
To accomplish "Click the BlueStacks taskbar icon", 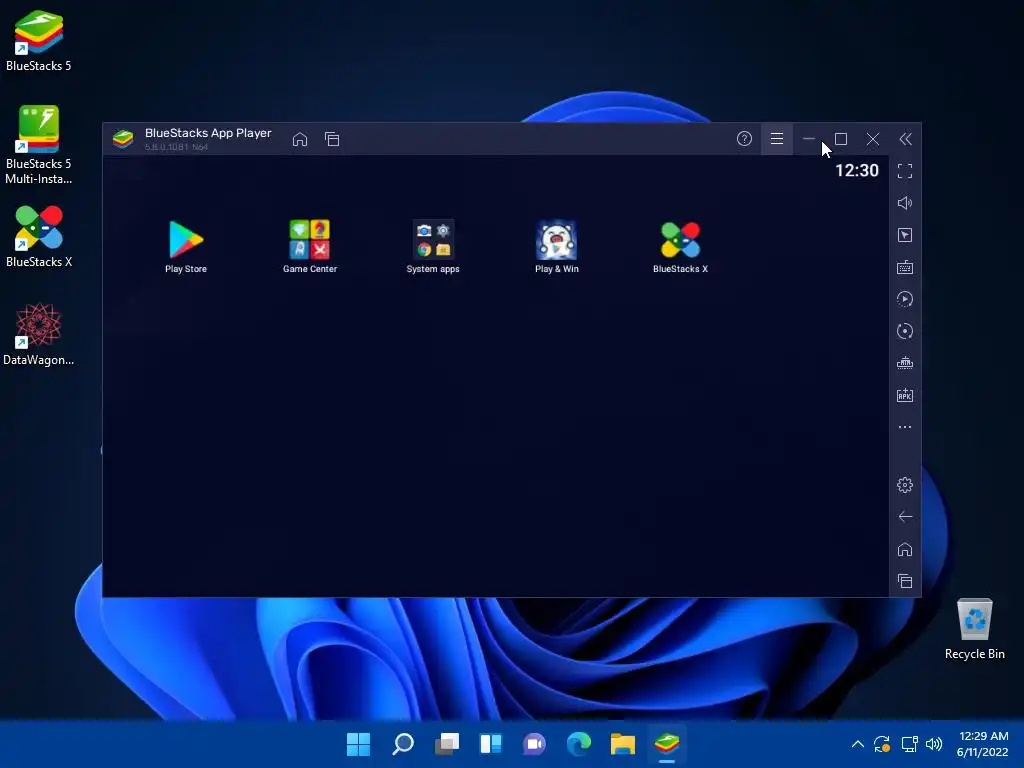I will tap(667, 744).
